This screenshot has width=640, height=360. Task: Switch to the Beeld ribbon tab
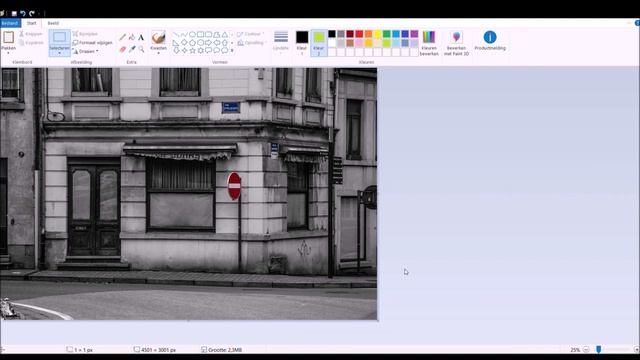click(53, 23)
